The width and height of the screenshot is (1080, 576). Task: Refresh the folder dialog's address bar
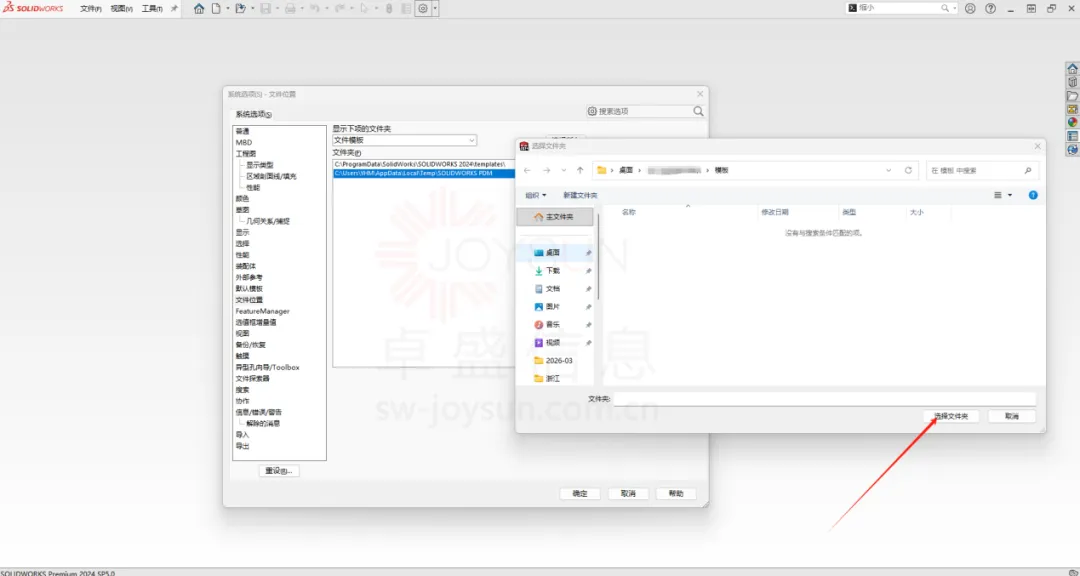908,170
